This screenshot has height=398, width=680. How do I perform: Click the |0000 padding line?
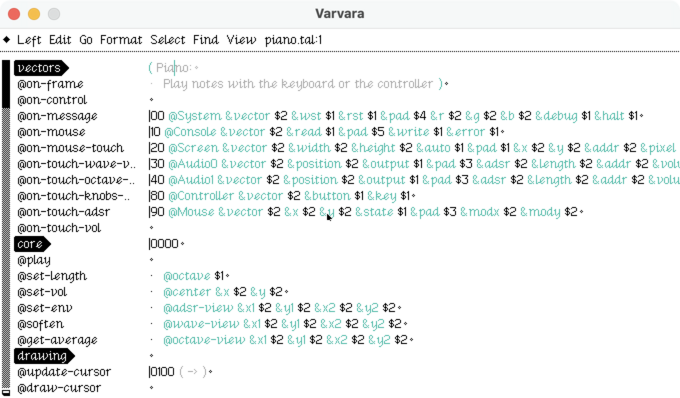point(163,244)
